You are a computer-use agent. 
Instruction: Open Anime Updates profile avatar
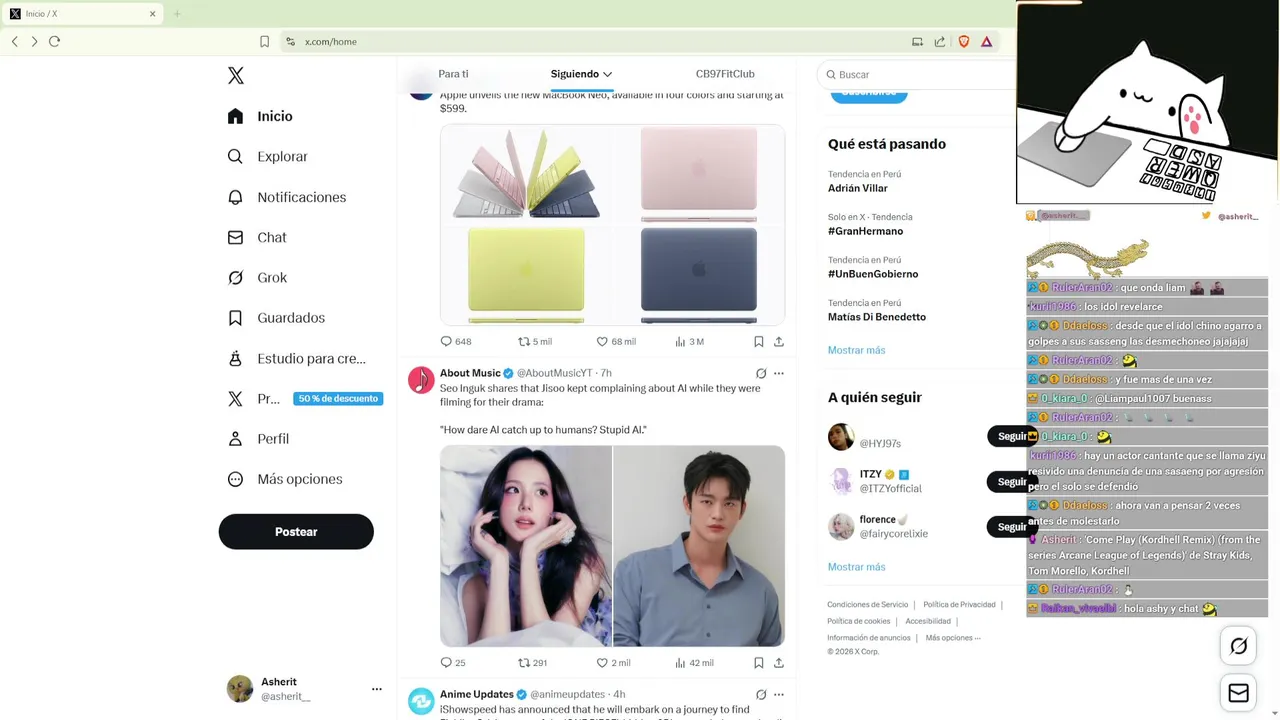[x=421, y=701]
